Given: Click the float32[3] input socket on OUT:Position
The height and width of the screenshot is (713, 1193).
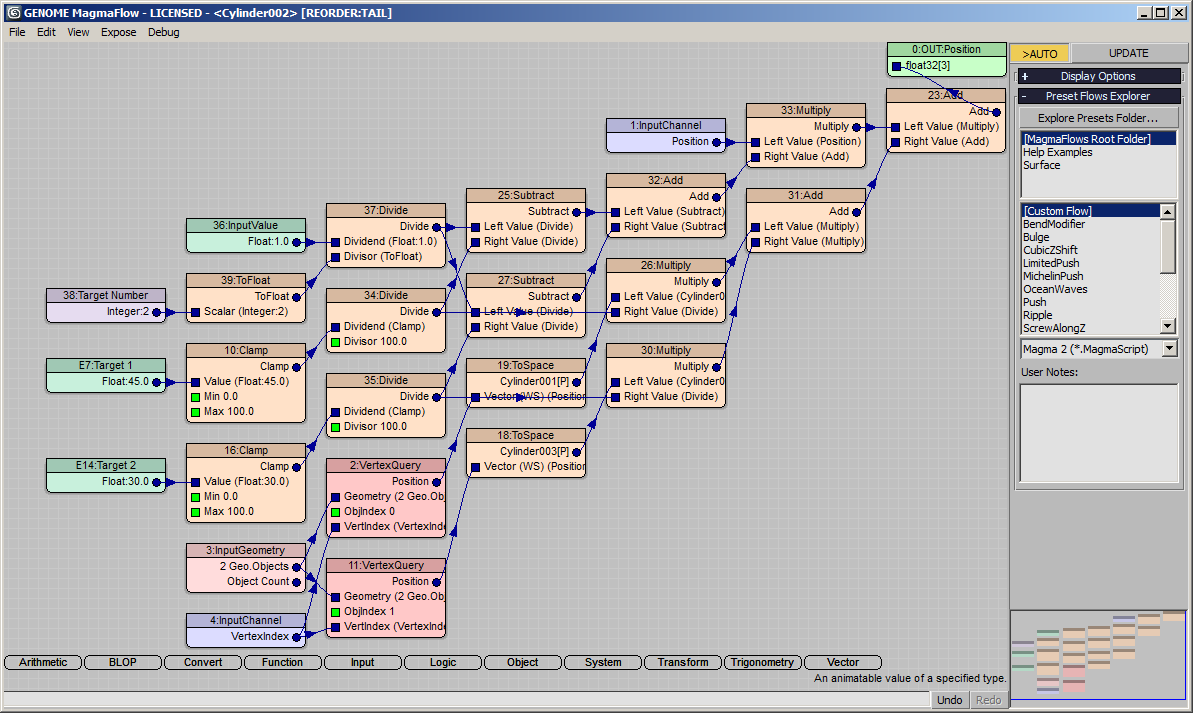Looking at the screenshot, I should coord(896,66).
